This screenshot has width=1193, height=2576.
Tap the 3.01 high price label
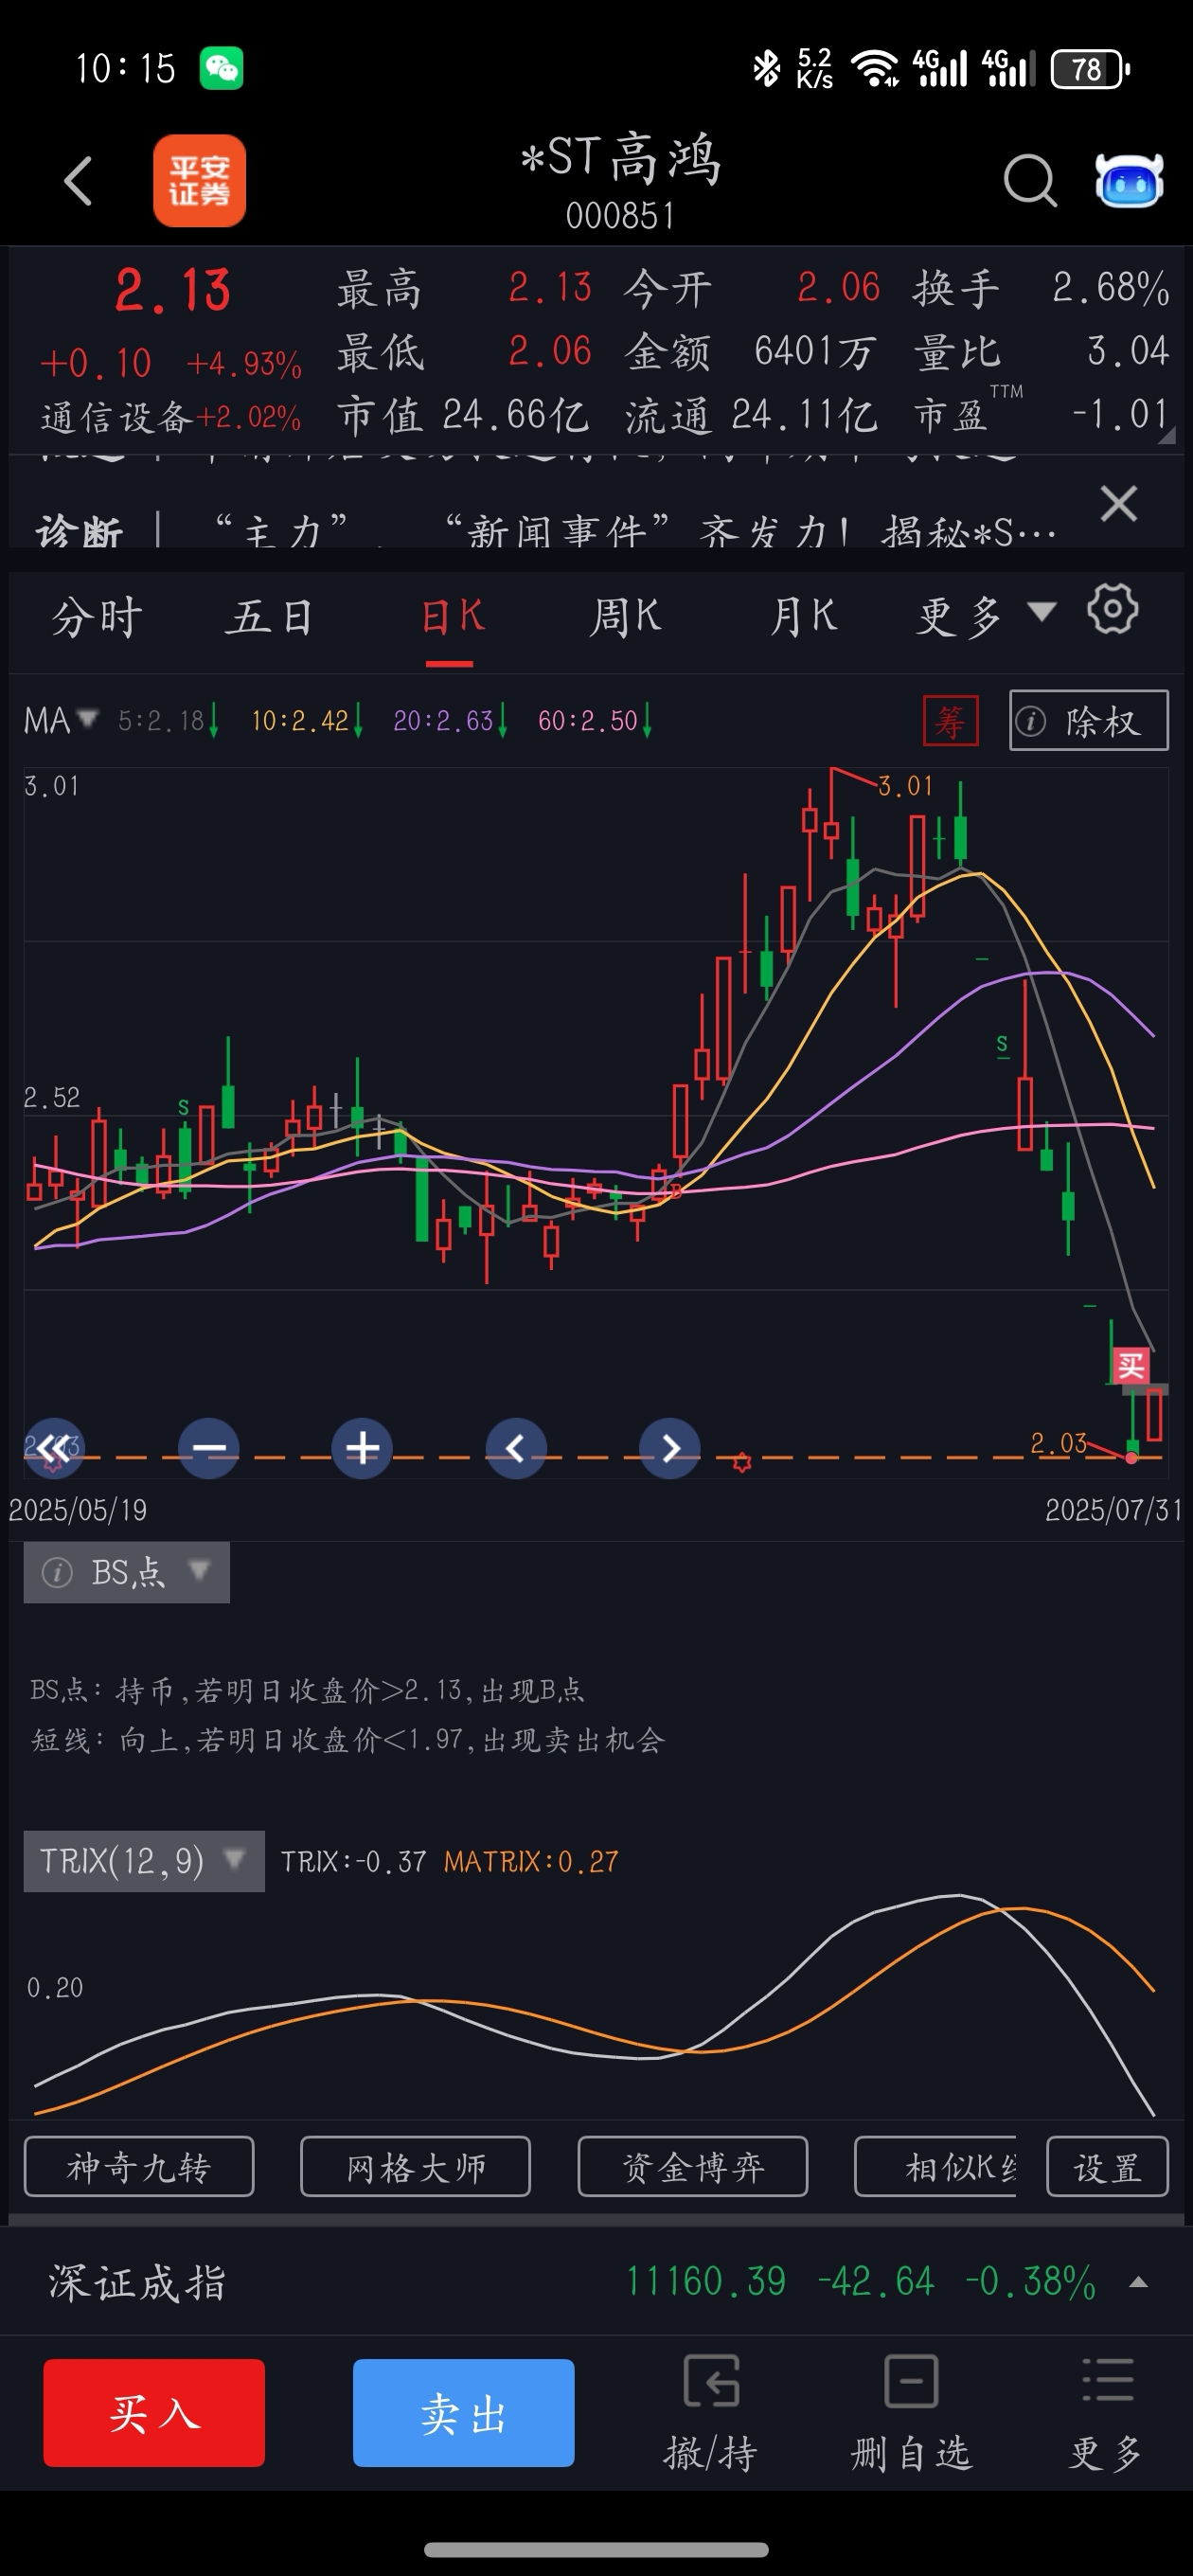click(x=905, y=786)
